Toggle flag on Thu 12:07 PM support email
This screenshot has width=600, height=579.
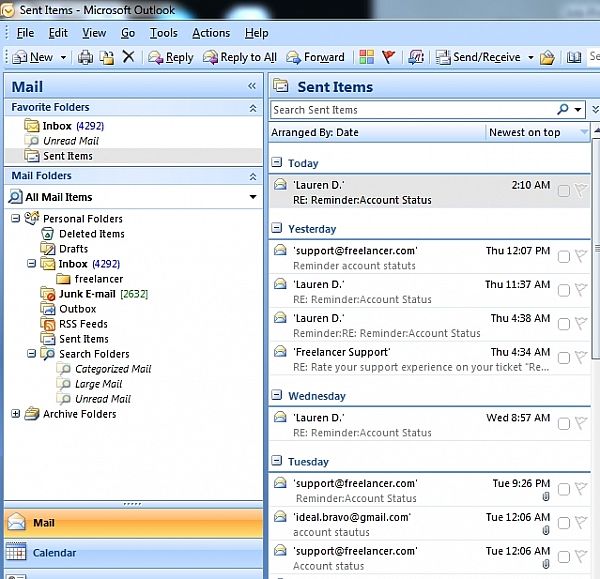(x=581, y=257)
